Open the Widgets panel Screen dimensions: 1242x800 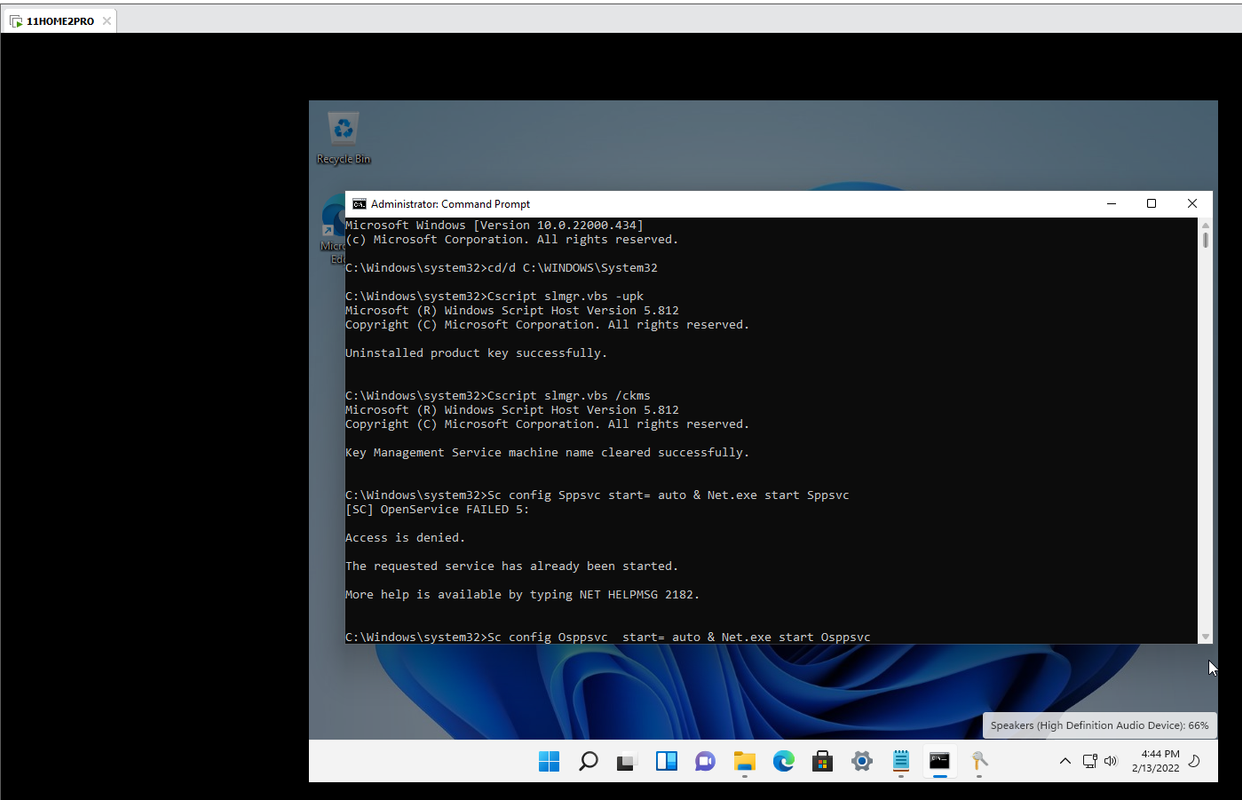tap(666, 762)
